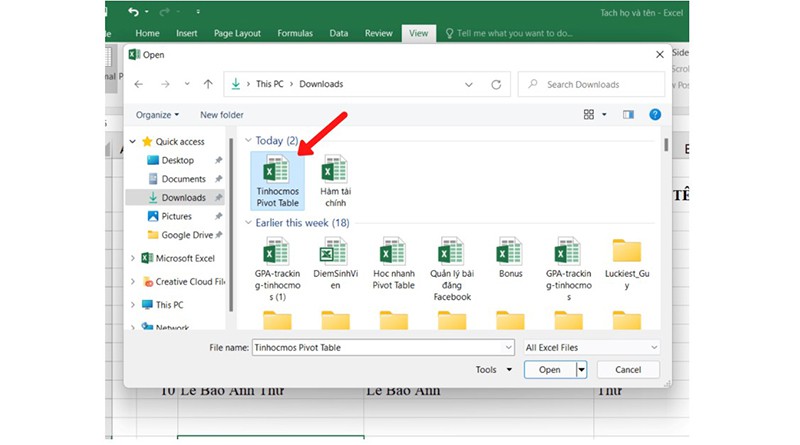Select the DiemSinhVien file

[x=335, y=263]
